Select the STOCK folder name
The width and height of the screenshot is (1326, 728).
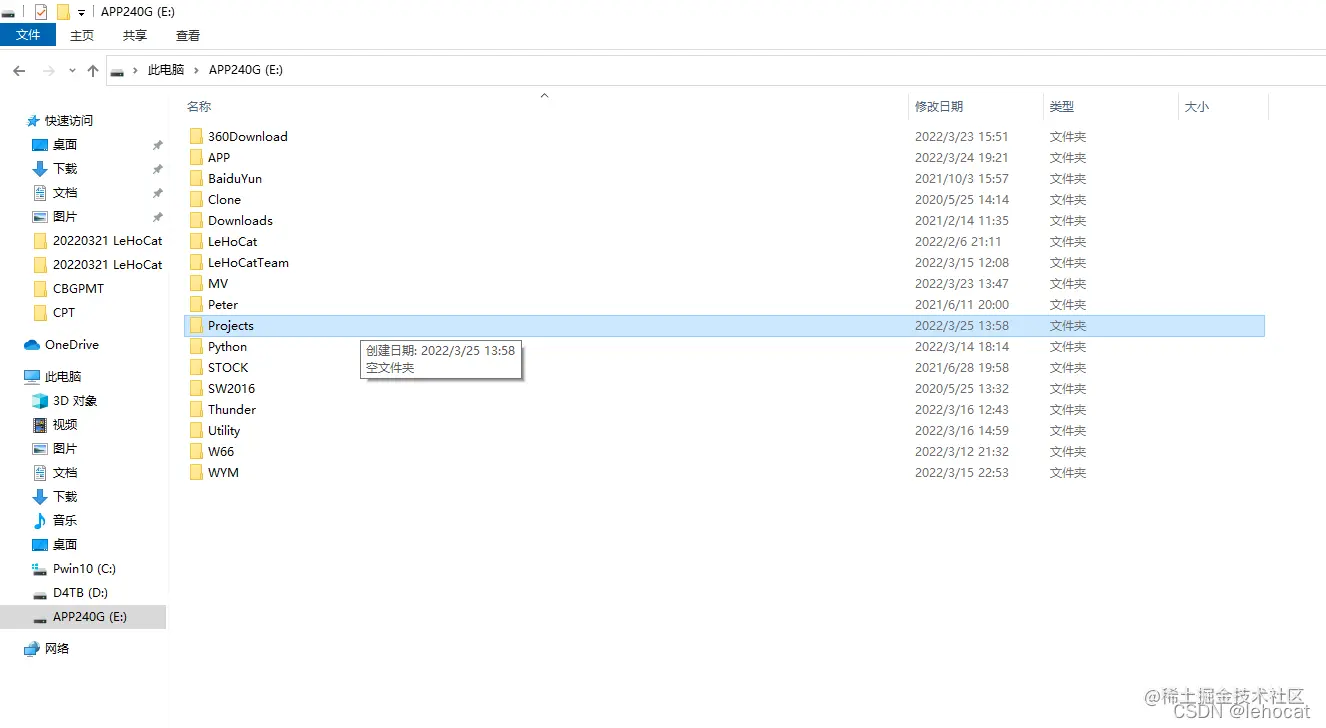(228, 367)
